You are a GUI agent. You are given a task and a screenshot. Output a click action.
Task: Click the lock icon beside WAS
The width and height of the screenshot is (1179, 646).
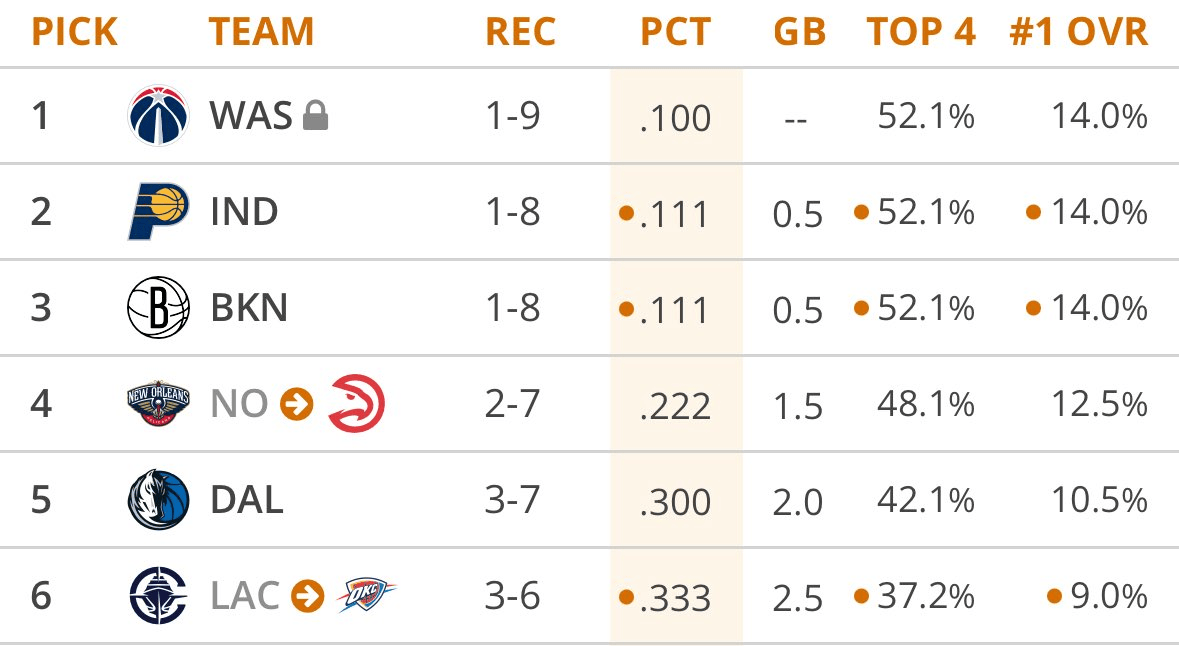316,116
